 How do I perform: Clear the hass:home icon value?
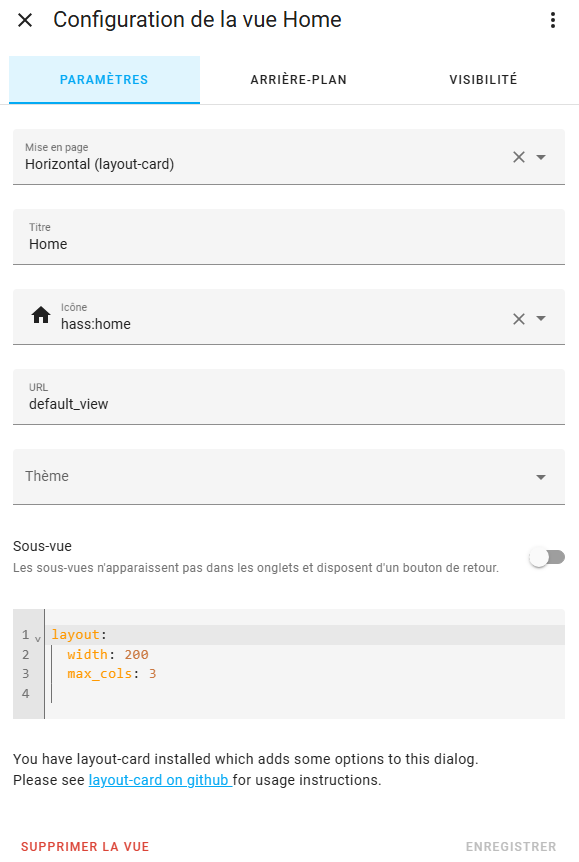click(x=519, y=319)
